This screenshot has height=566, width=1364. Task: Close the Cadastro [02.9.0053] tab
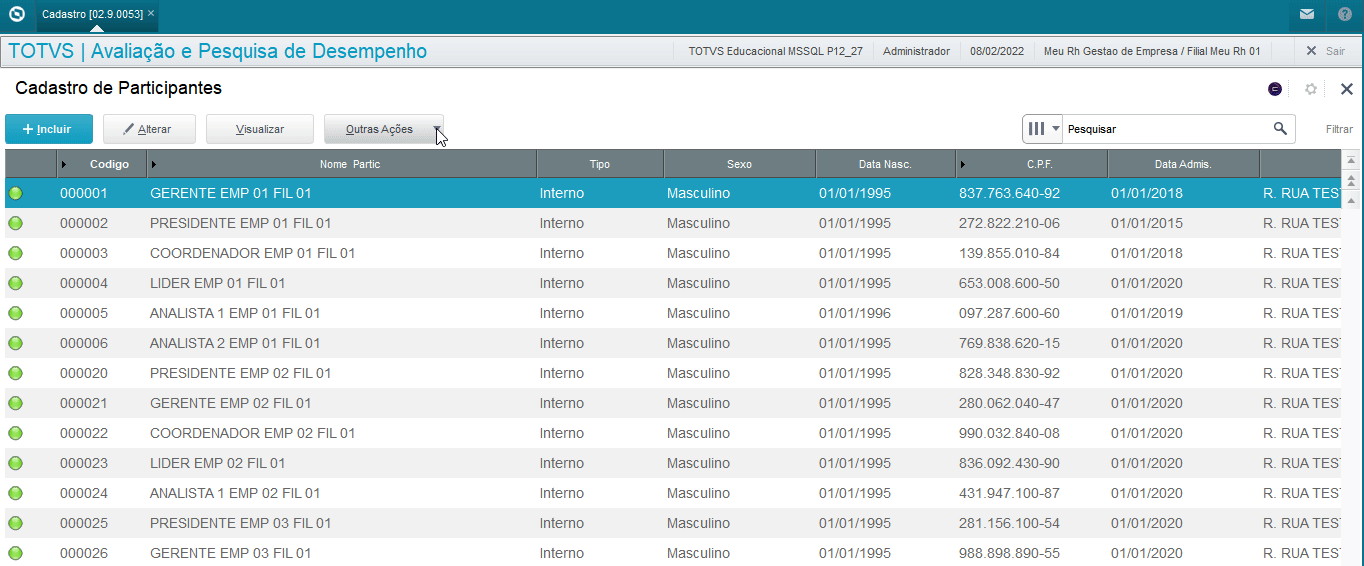click(x=150, y=14)
